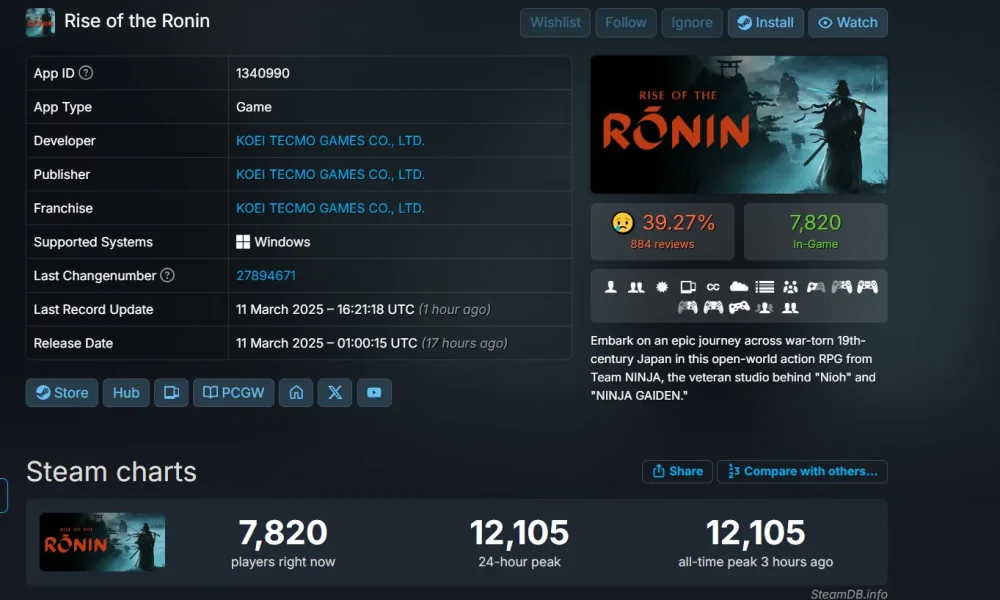Click the Rise of the Ronin page title
The width and height of the screenshot is (1000, 600).
(x=137, y=21)
